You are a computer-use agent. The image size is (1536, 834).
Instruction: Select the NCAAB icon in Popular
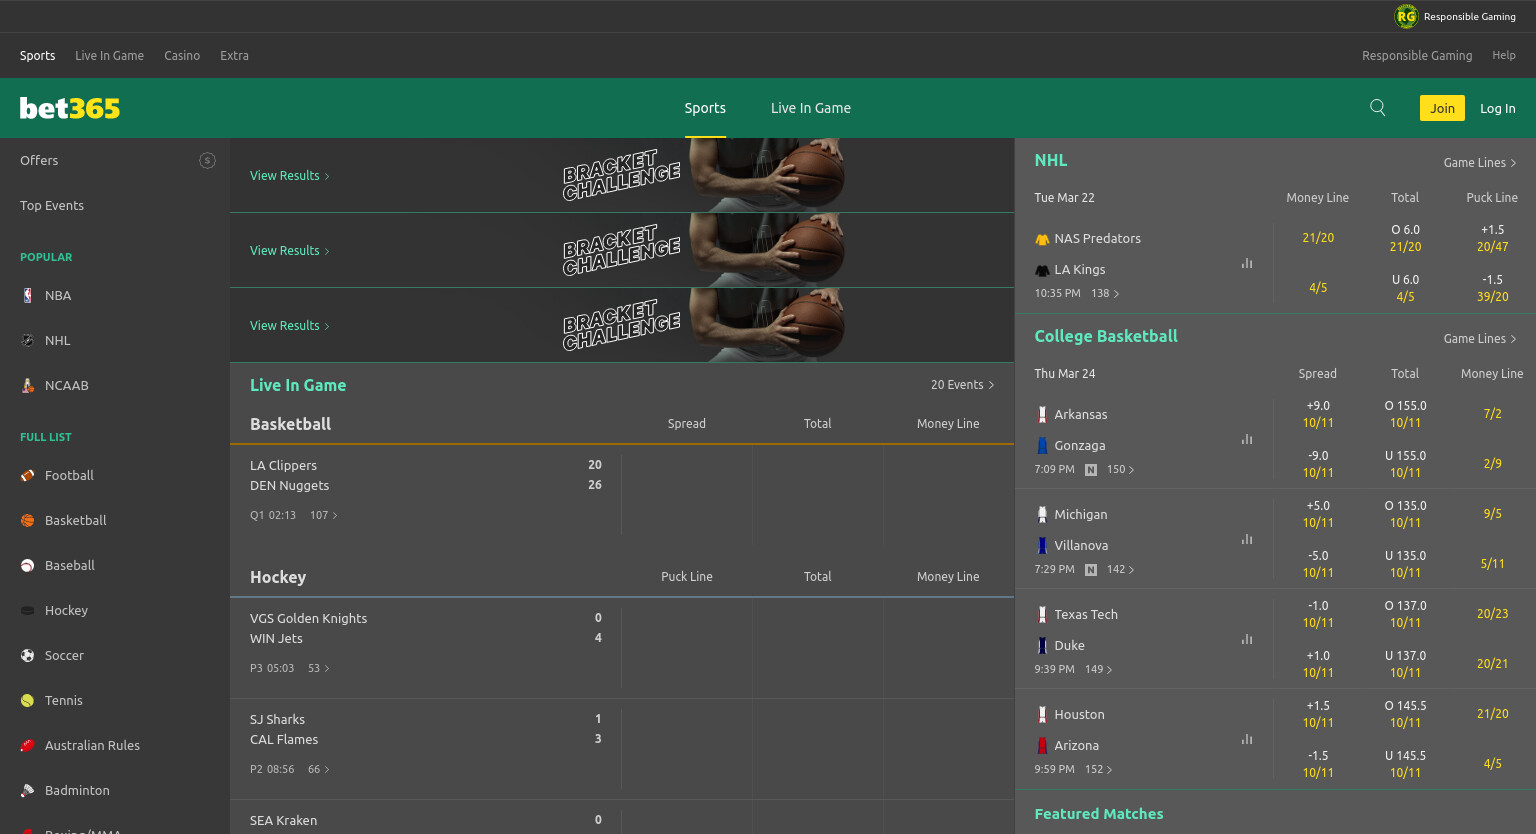click(27, 385)
